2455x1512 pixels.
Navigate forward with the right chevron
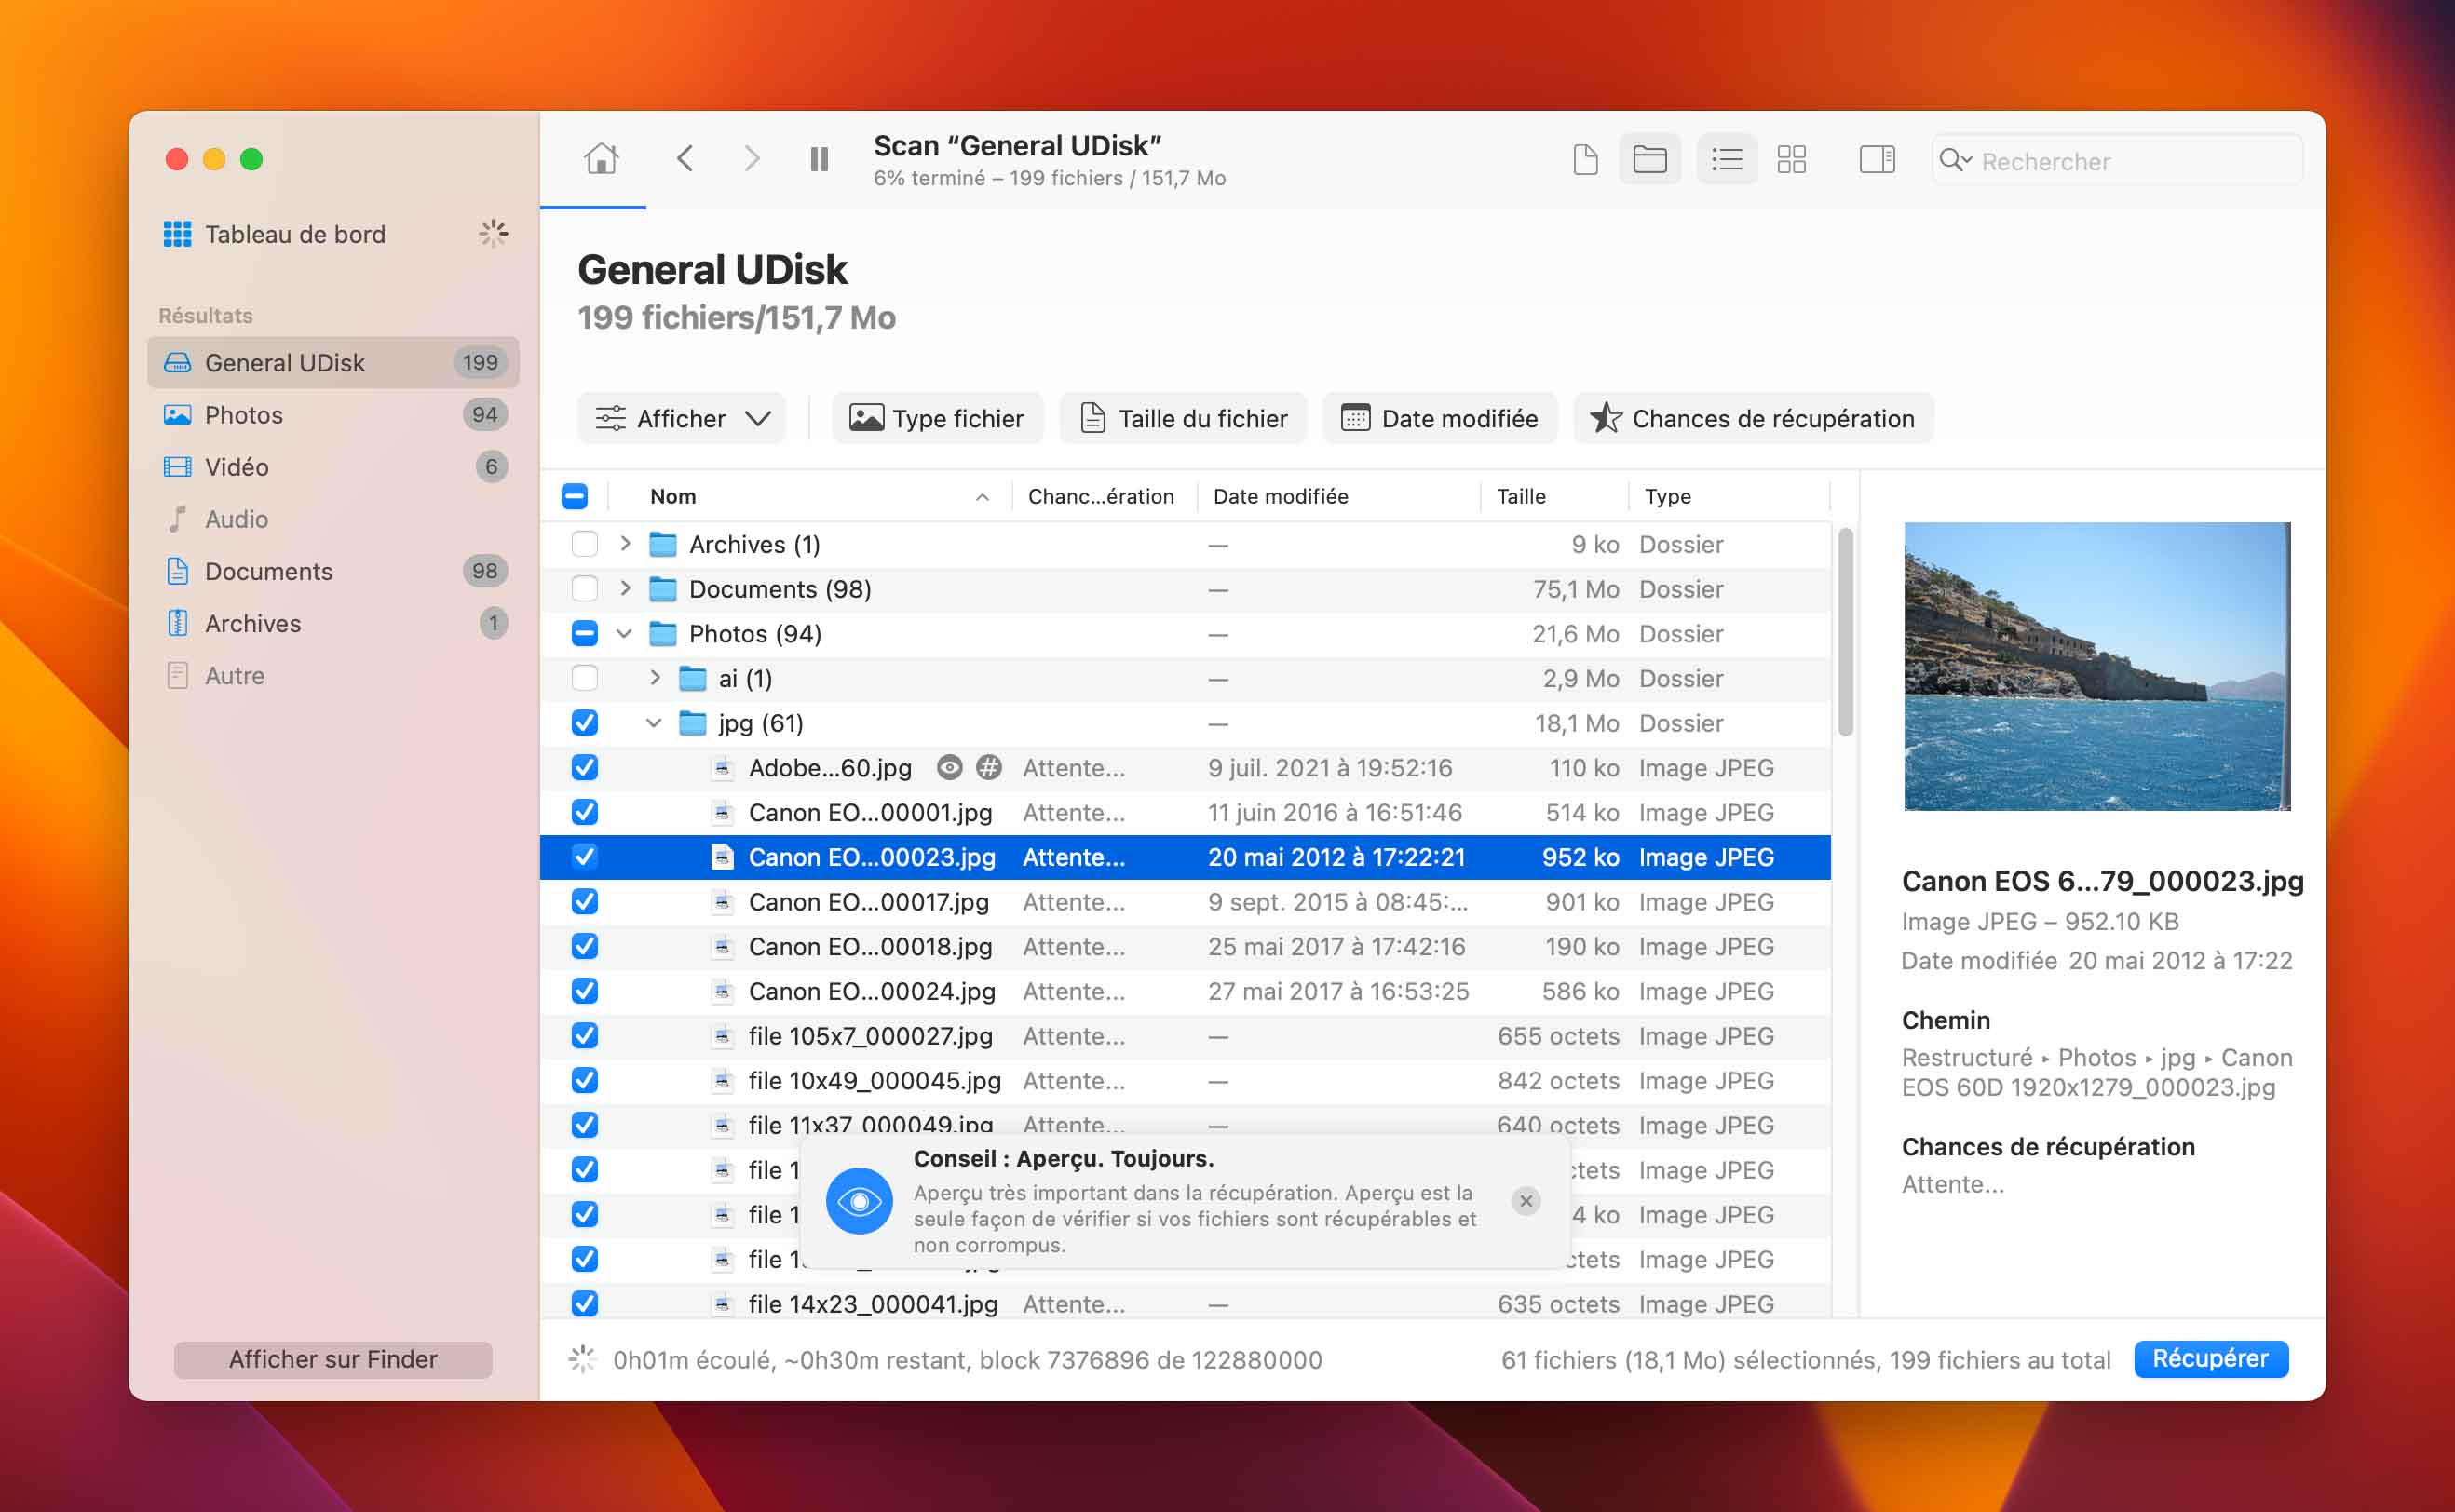pos(752,158)
